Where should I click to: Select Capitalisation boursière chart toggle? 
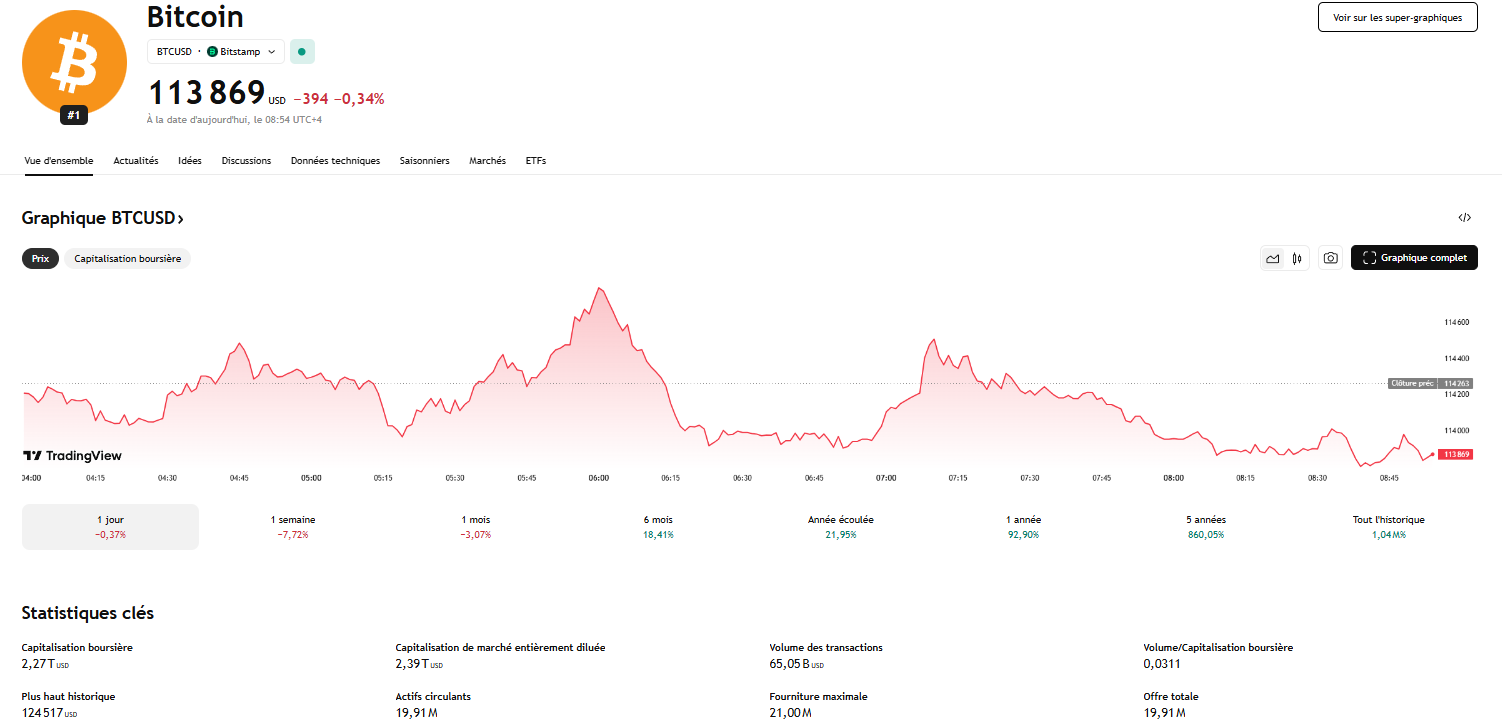pyautogui.click(x=128, y=258)
